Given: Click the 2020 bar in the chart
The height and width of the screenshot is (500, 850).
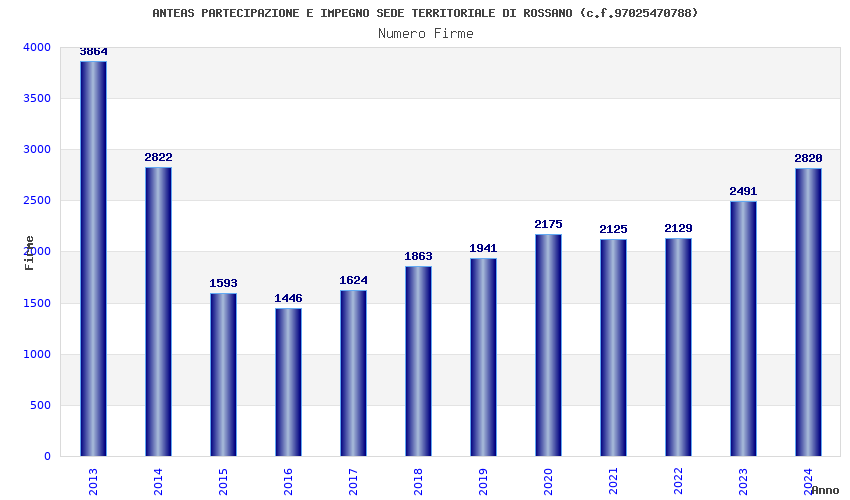Looking at the screenshot, I should 549,345.
